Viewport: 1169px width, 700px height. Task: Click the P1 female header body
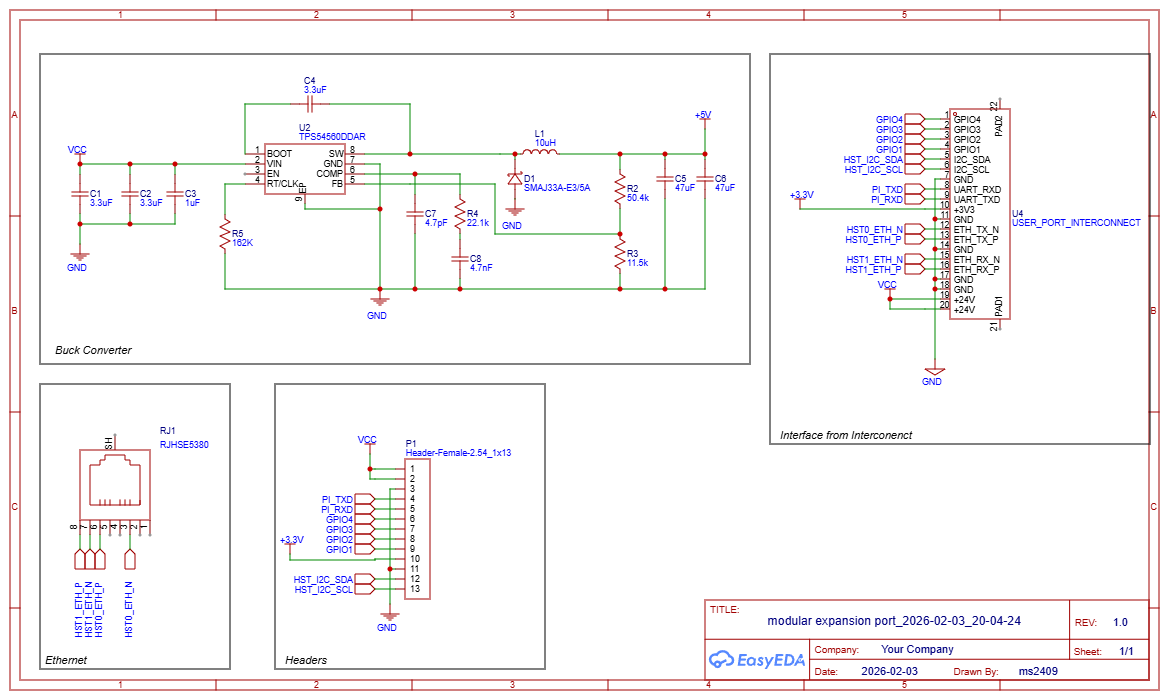[418, 529]
